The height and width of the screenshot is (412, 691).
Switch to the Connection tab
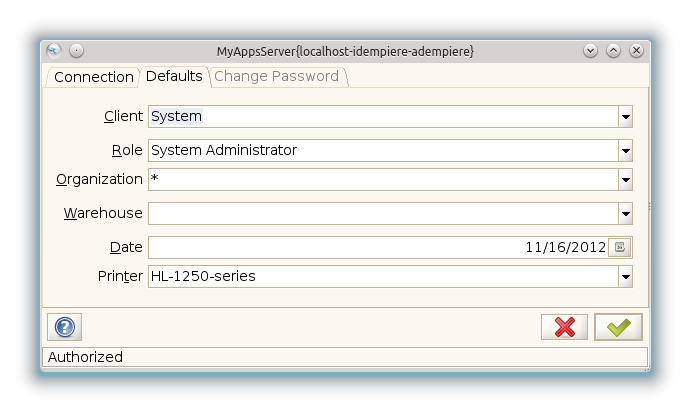93,77
